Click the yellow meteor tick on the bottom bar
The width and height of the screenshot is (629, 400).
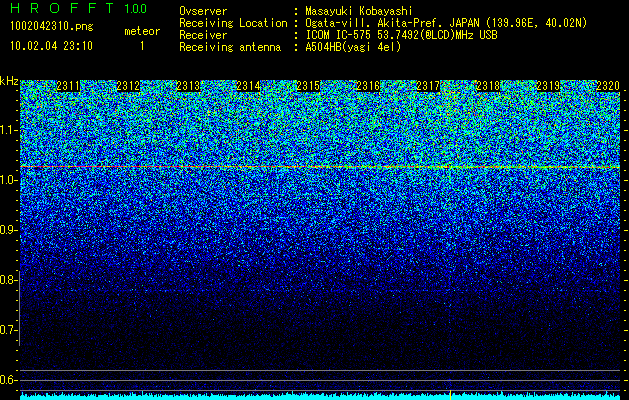pos(450,394)
